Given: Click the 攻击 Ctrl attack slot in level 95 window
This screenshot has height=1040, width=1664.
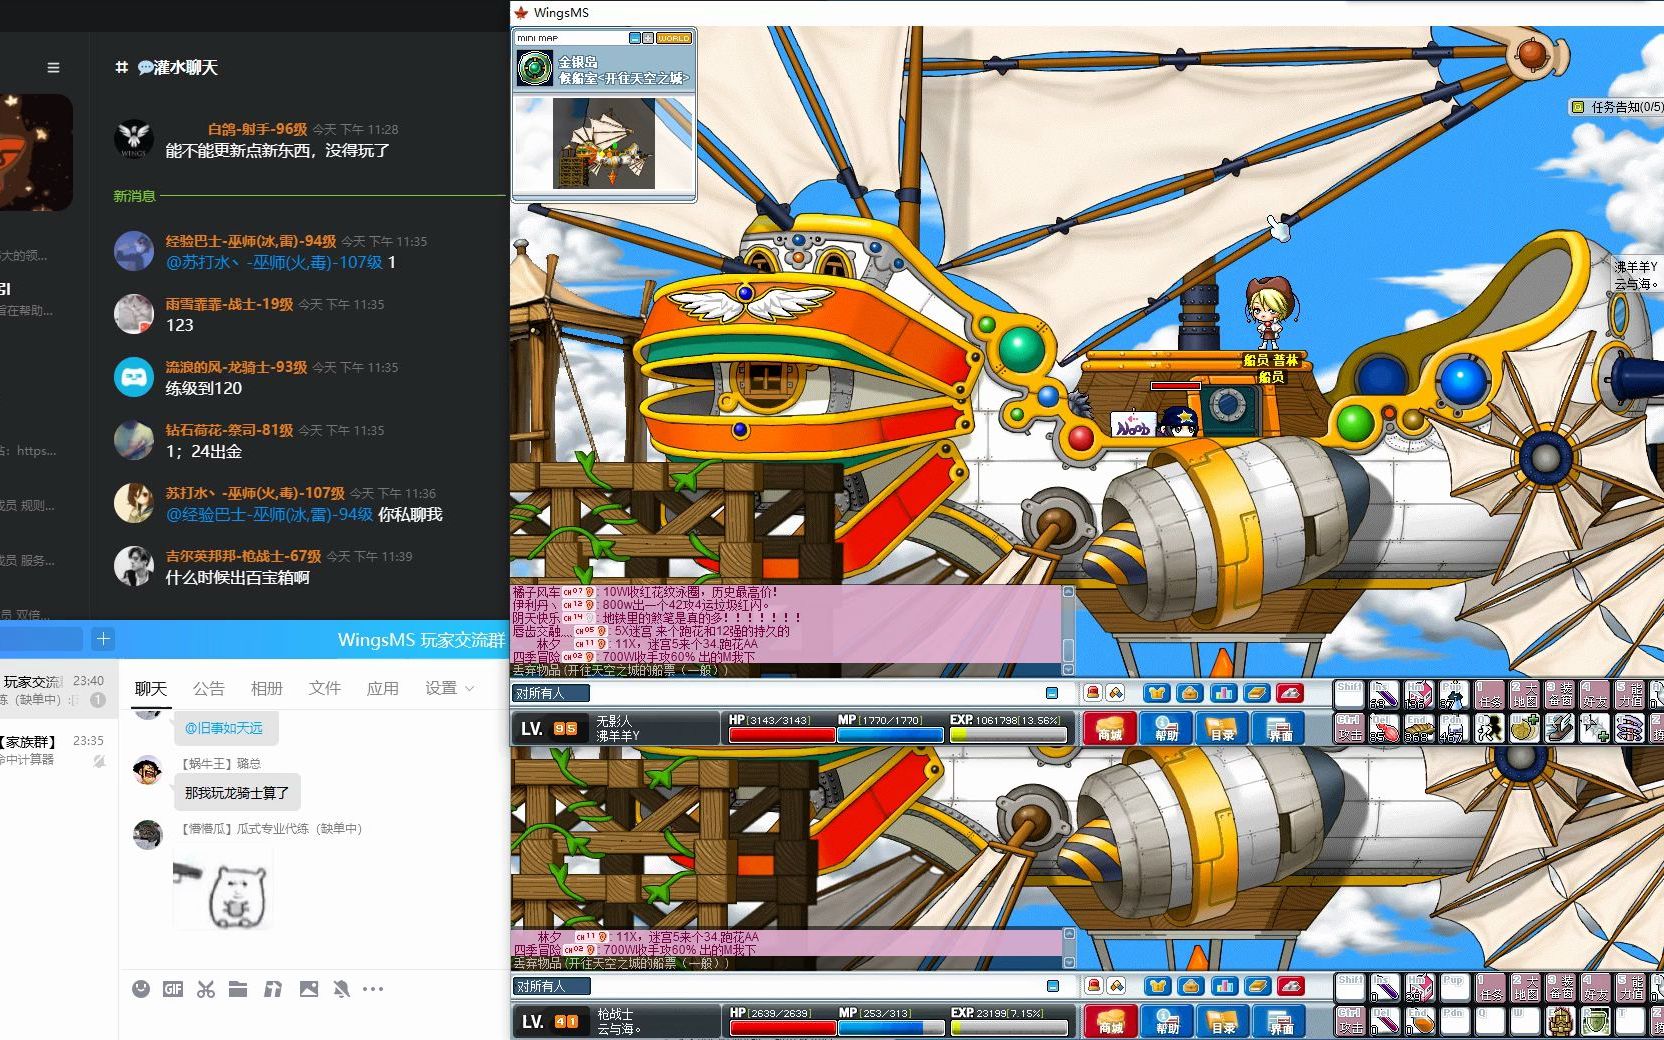Looking at the screenshot, I should click(x=1349, y=727).
